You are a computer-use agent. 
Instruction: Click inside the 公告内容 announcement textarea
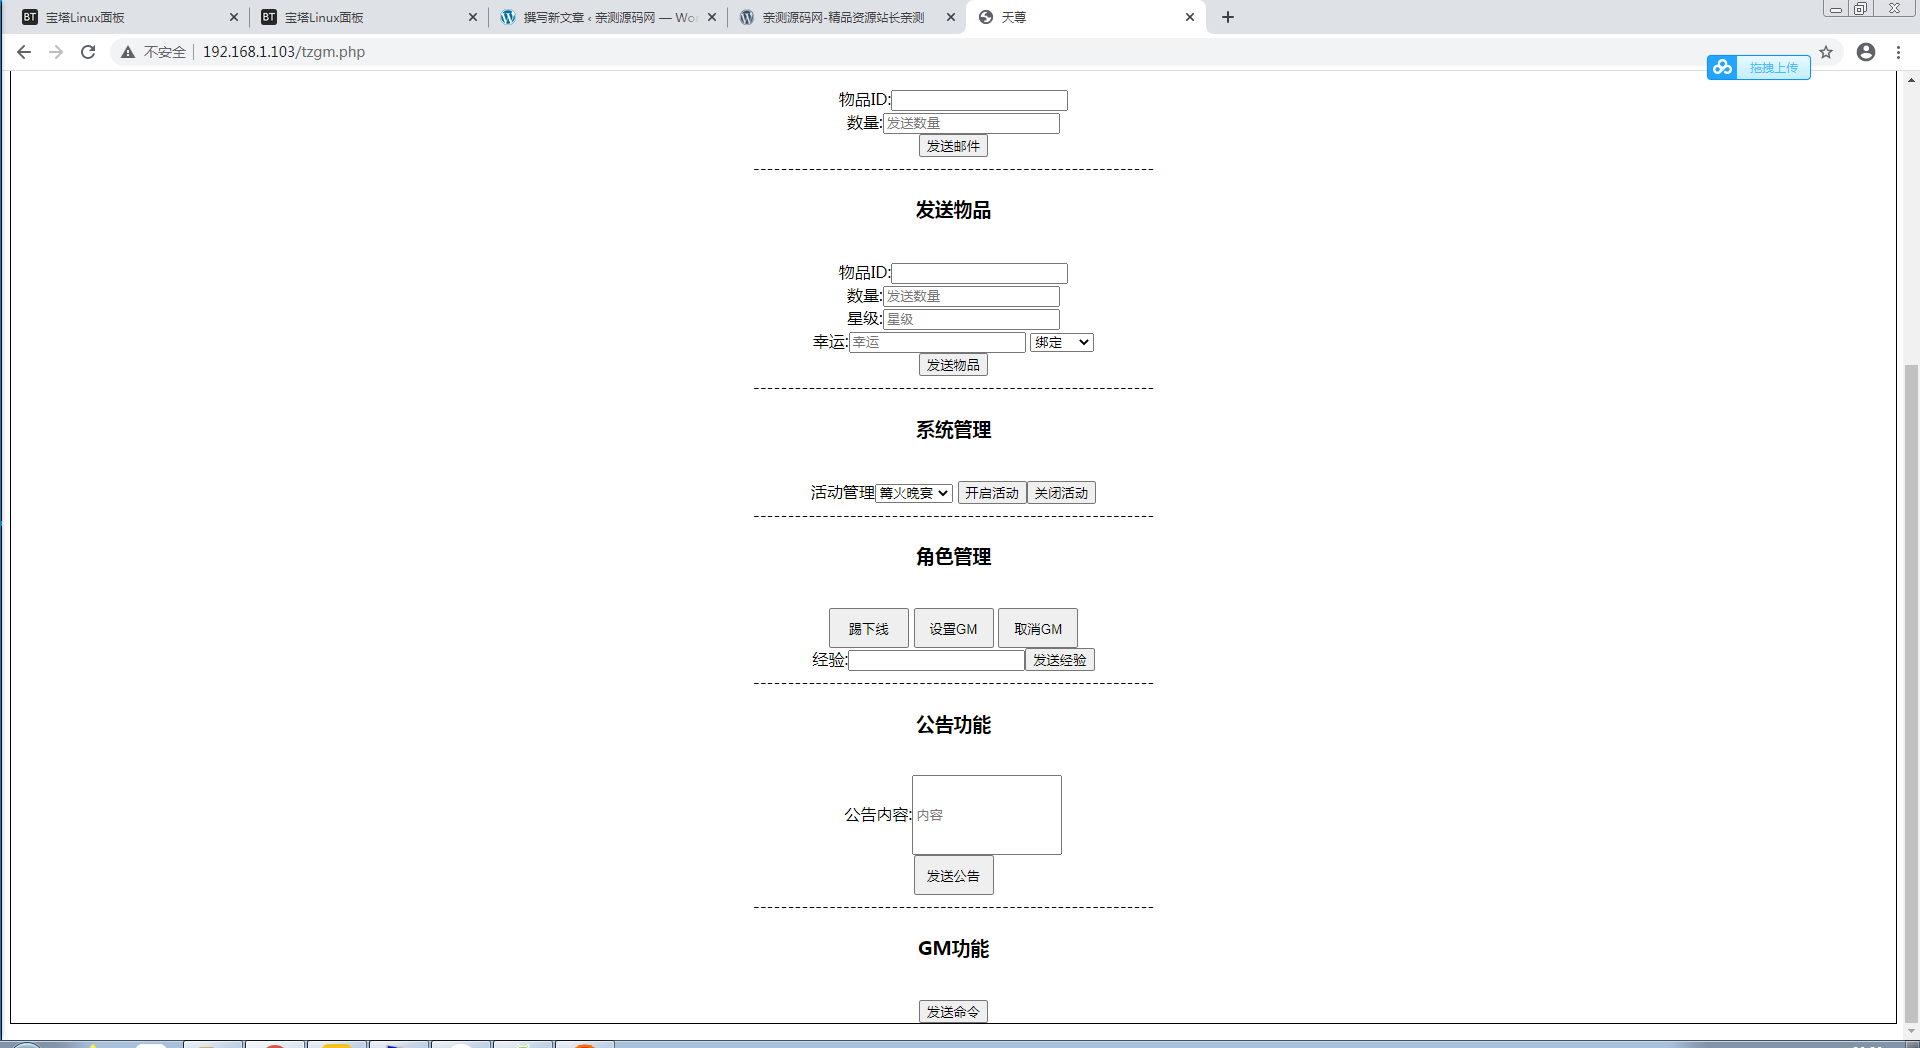[986, 814]
